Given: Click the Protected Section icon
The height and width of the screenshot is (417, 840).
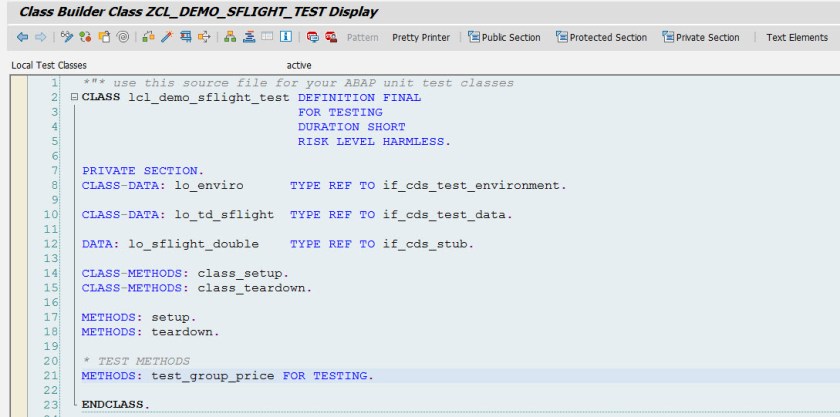Looking at the screenshot, I should coord(561,37).
